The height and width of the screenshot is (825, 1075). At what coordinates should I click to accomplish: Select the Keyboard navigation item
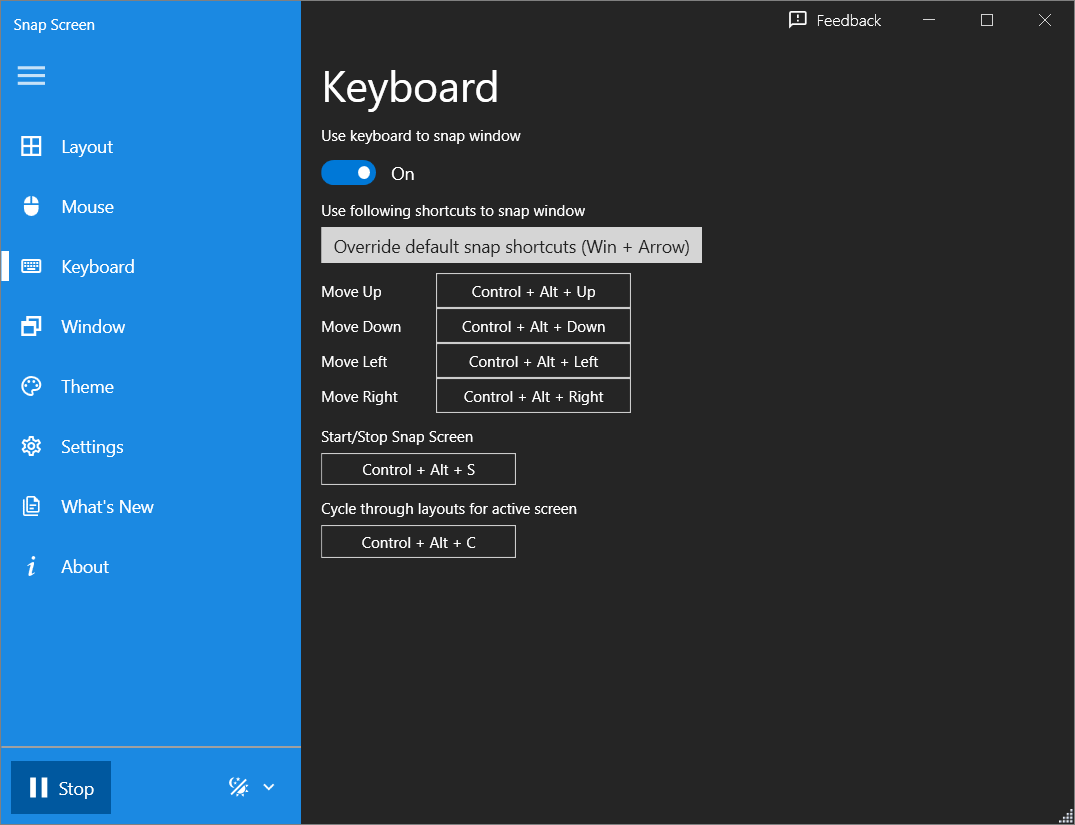click(151, 266)
